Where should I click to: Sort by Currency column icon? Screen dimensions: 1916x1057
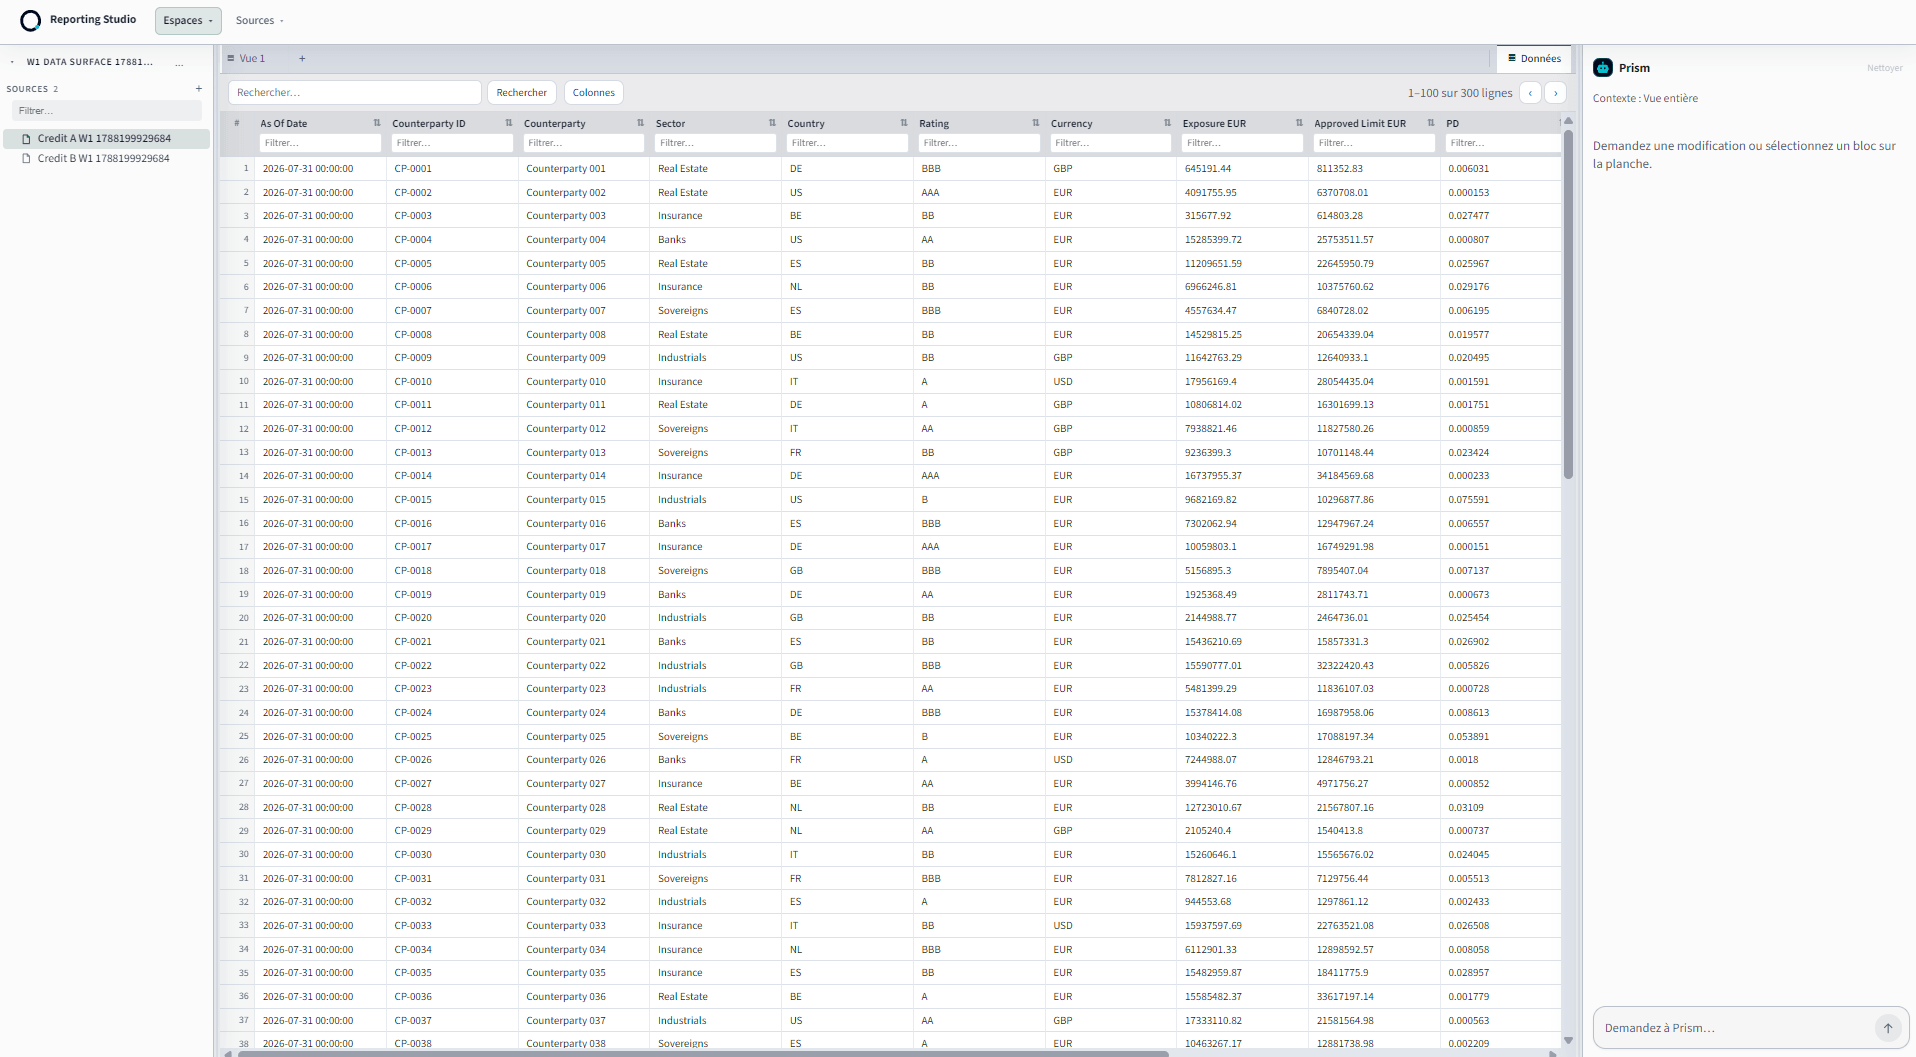(x=1167, y=123)
